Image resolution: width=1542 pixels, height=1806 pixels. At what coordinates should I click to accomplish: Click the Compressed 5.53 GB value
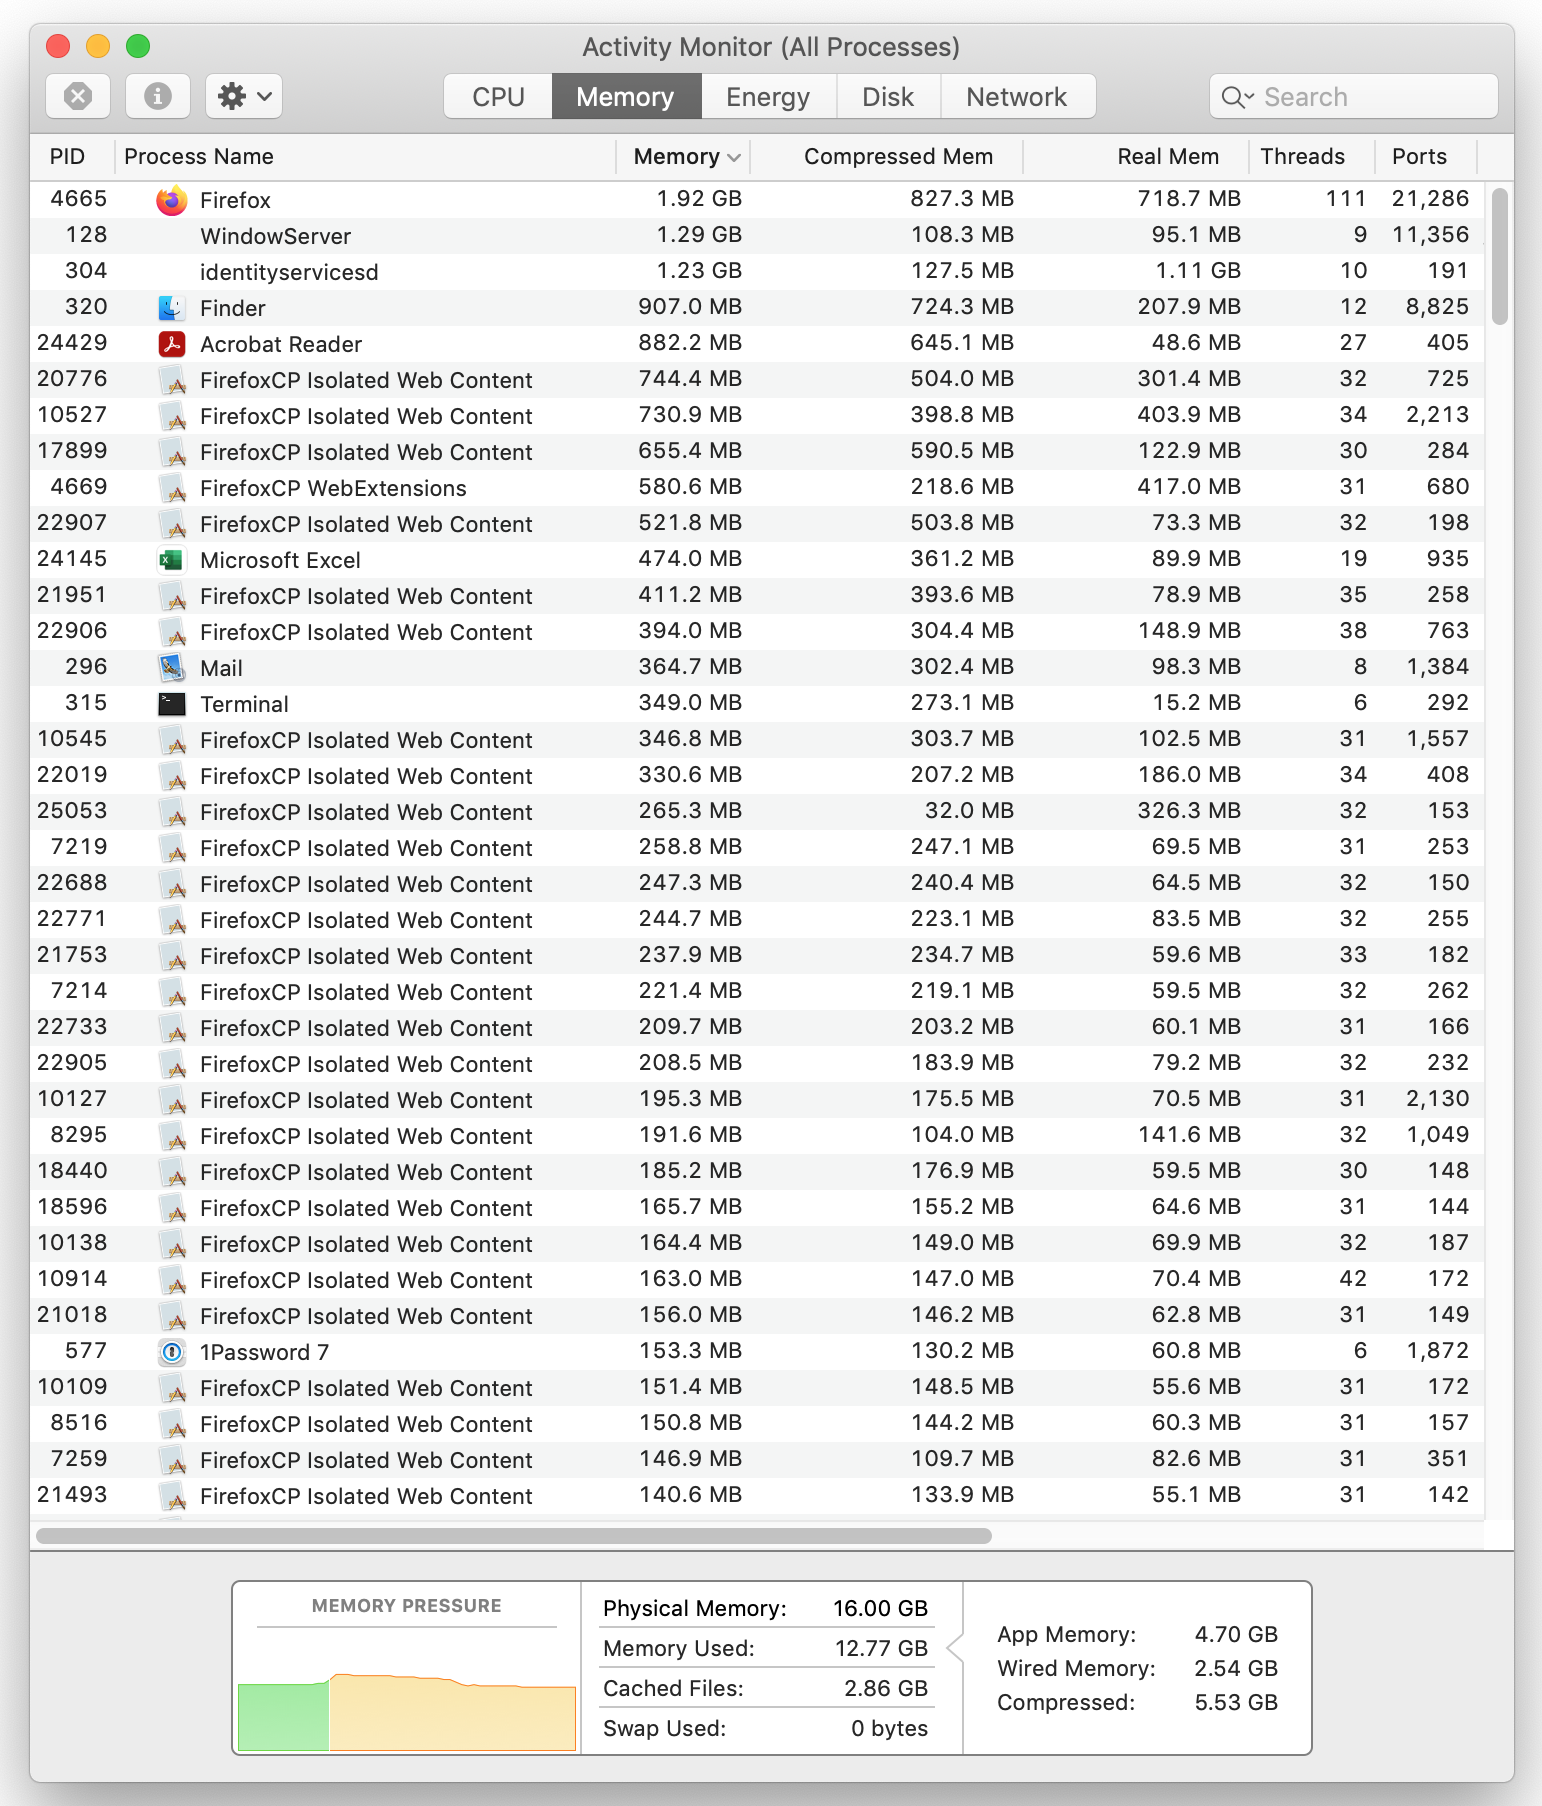tap(1236, 1702)
